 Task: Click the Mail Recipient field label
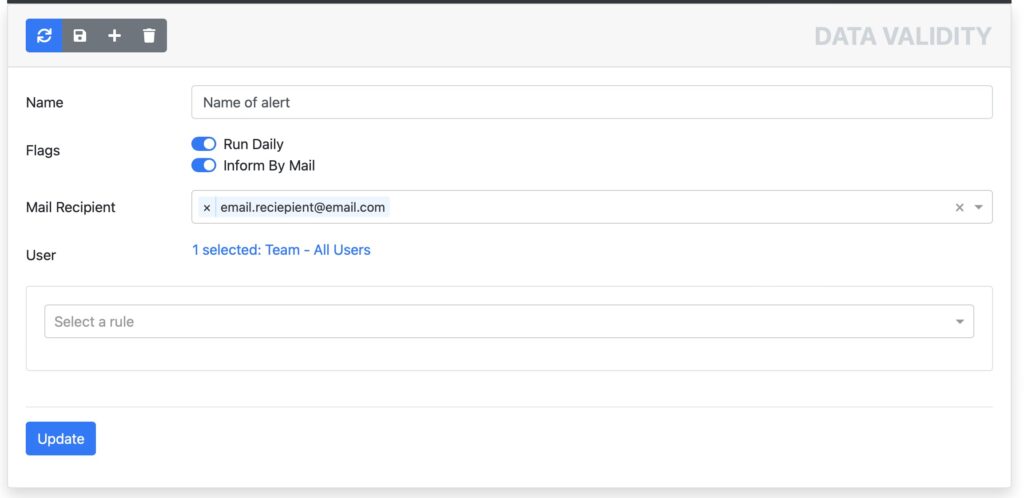tap(71, 208)
